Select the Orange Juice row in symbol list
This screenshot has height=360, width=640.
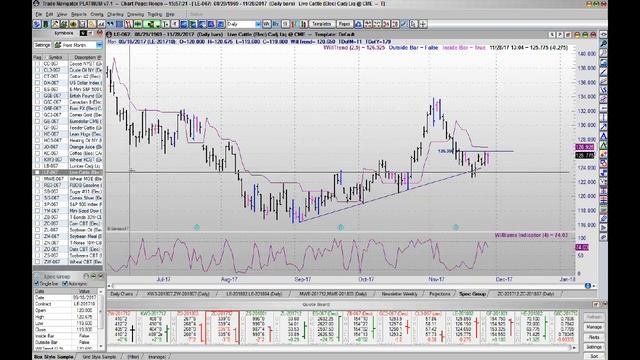pyautogui.click(x=68, y=147)
